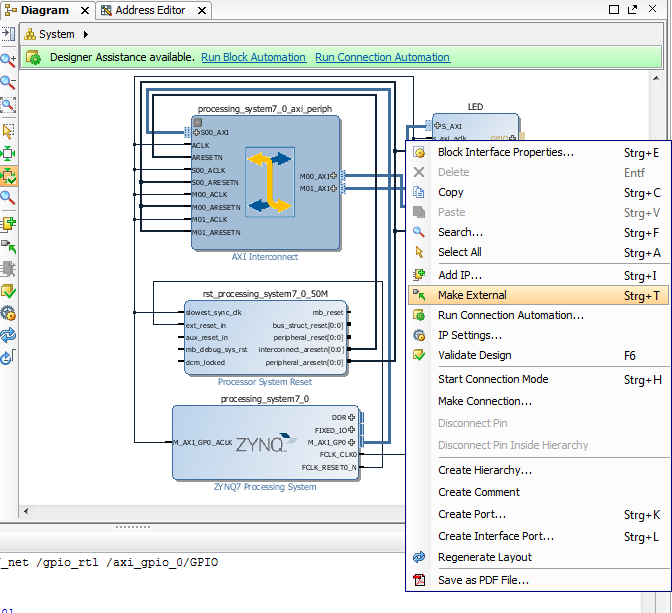This screenshot has height=613, width=672.
Task: Activate the Select Area tool
Action: pos(8,131)
